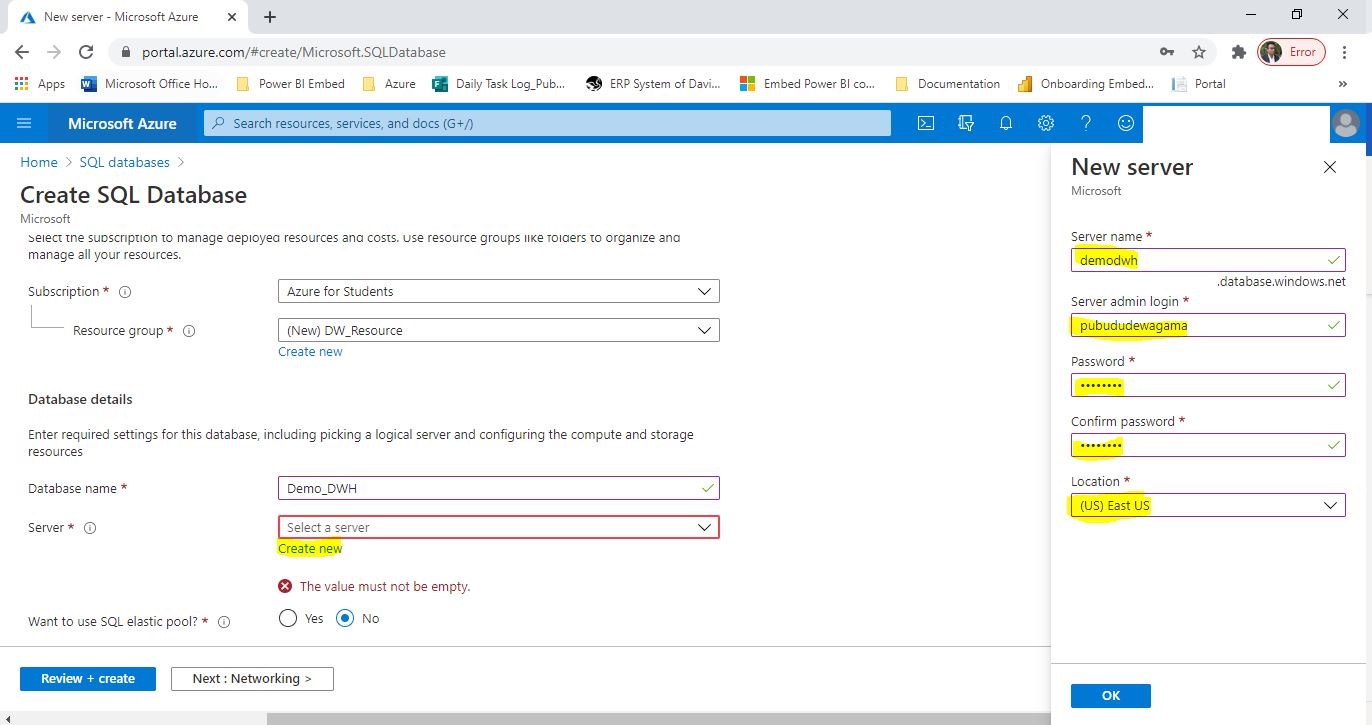
Task: Open the notifications bell
Action: (1006, 123)
